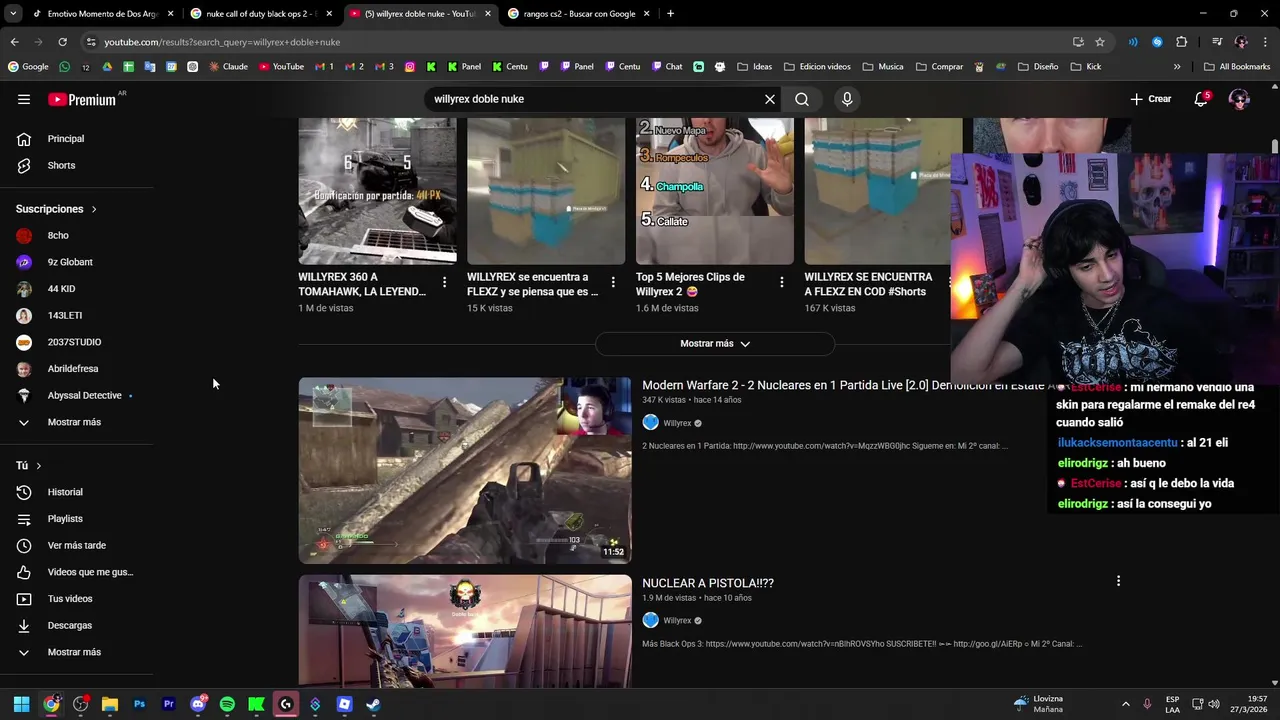Open Spotify from the taskbar

(x=227, y=704)
